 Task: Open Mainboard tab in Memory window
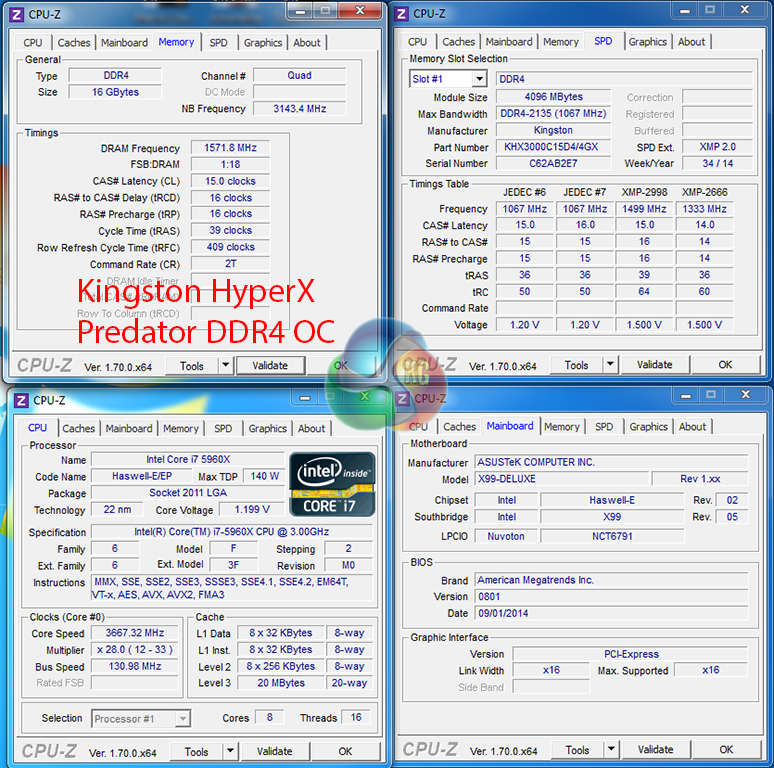[124, 43]
